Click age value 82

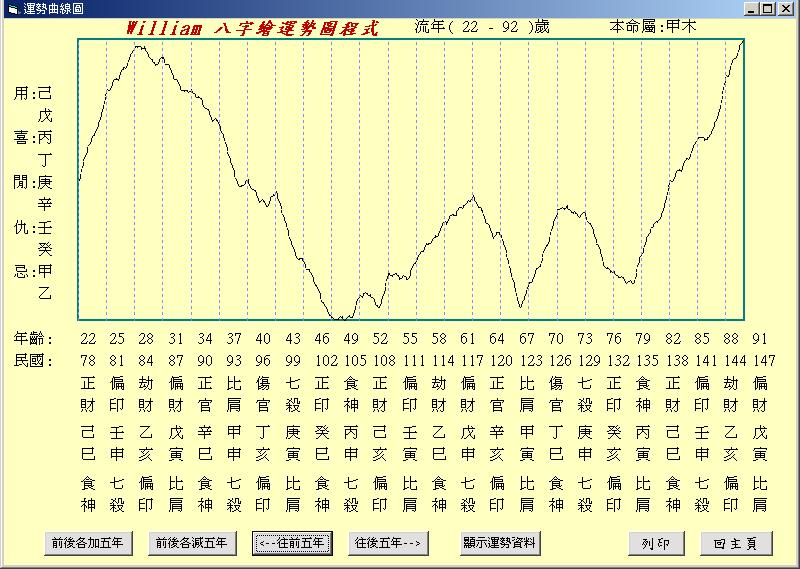click(673, 339)
